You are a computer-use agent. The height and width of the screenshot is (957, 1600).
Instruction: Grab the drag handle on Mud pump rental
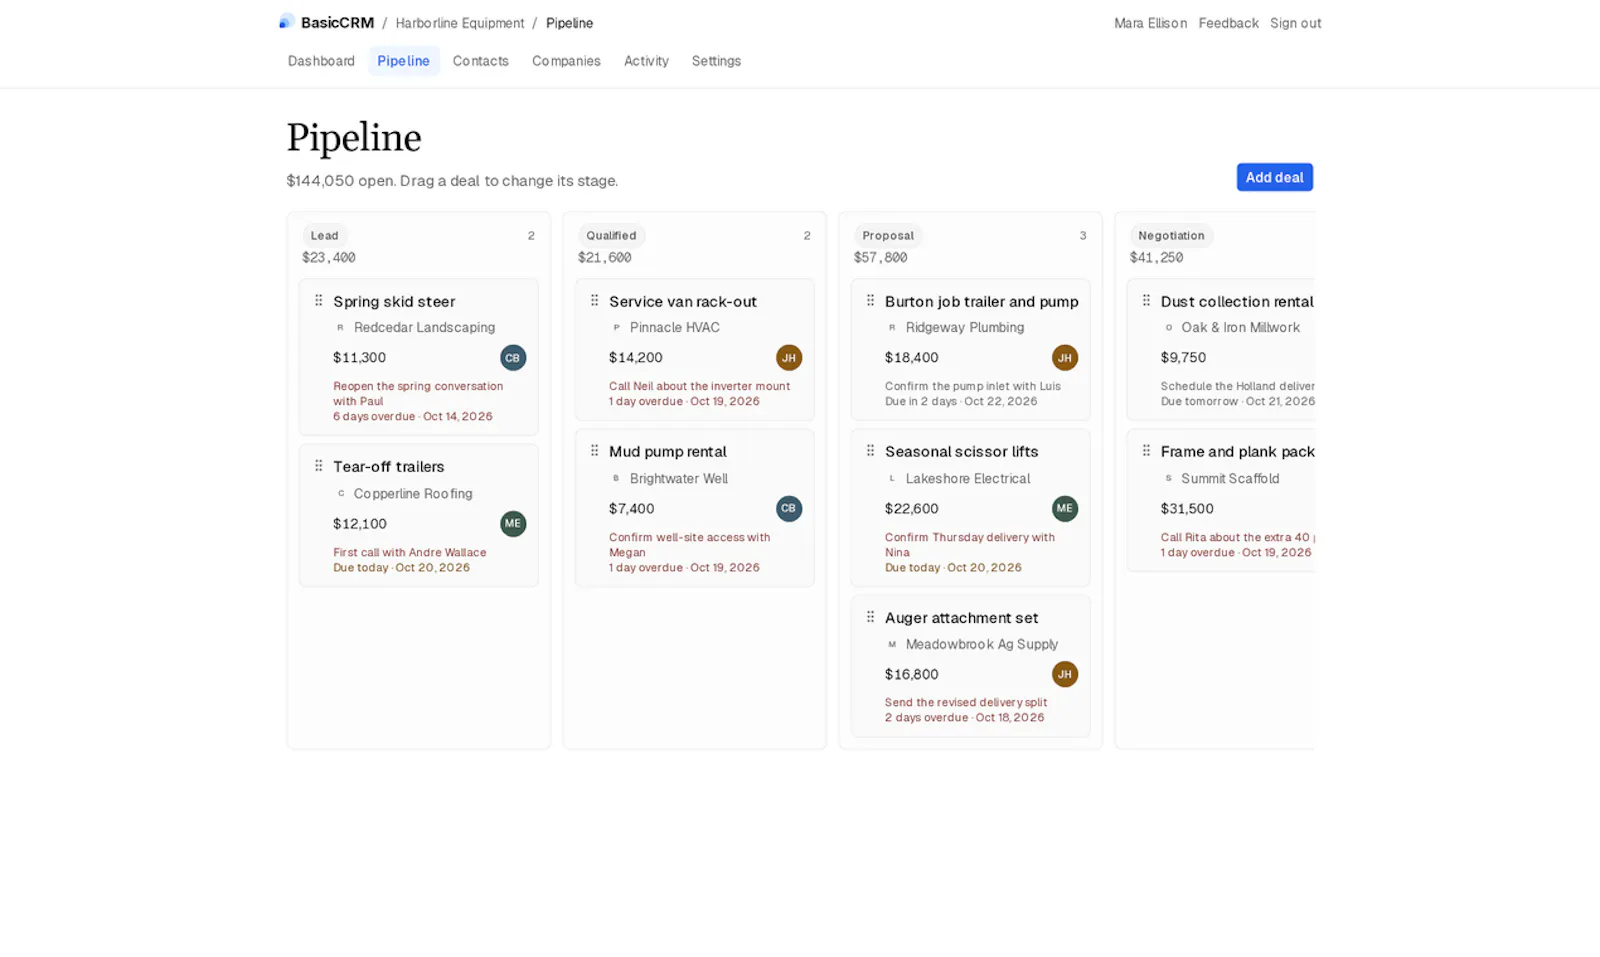[x=595, y=451]
